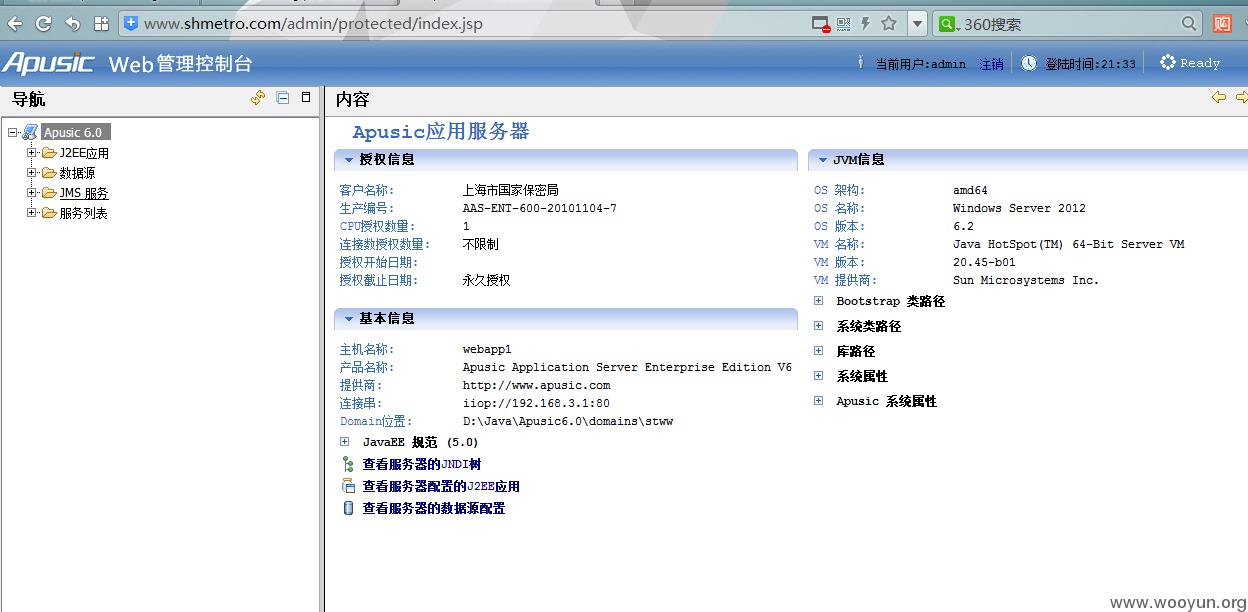Click the Apusic应用服务器 page heading

[441, 132]
